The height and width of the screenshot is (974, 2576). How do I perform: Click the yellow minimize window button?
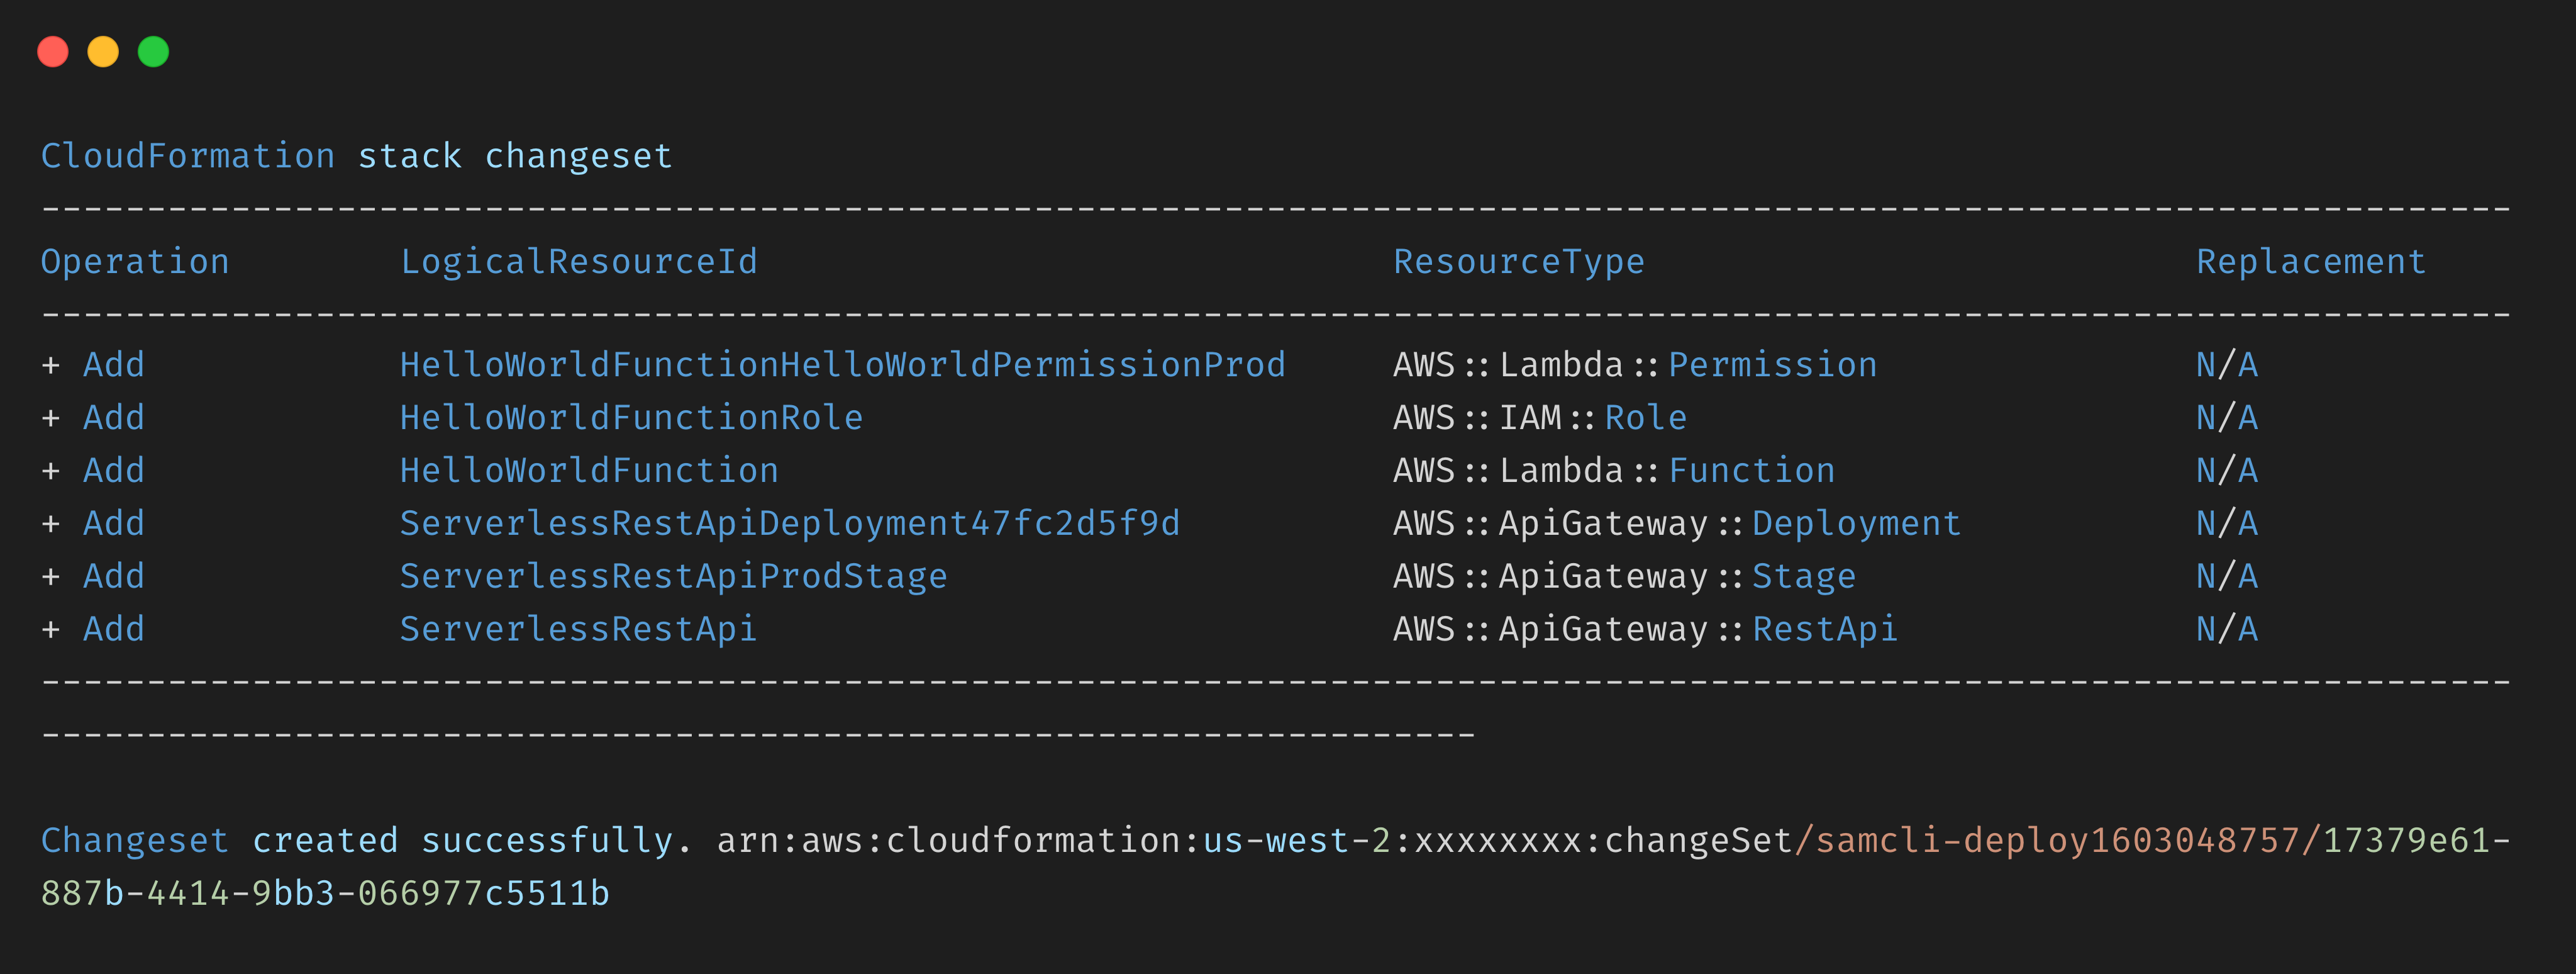[103, 51]
